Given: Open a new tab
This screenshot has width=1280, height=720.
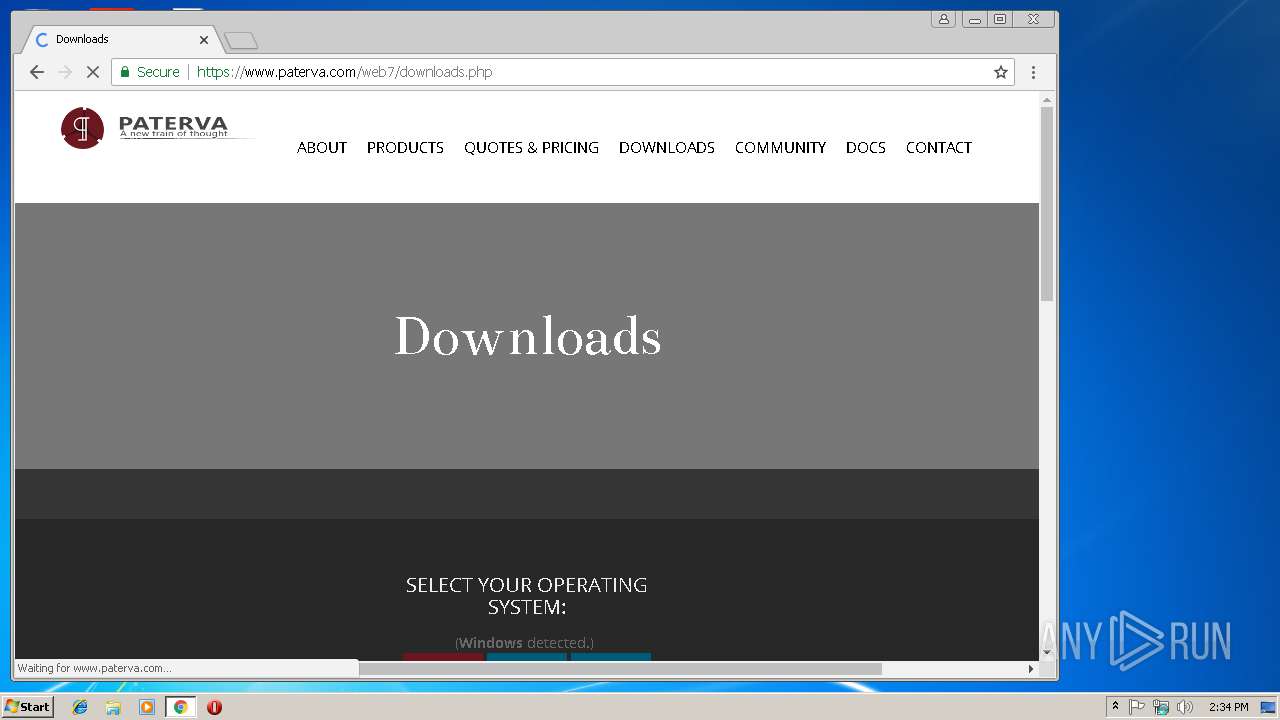Looking at the screenshot, I should (x=241, y=41).
